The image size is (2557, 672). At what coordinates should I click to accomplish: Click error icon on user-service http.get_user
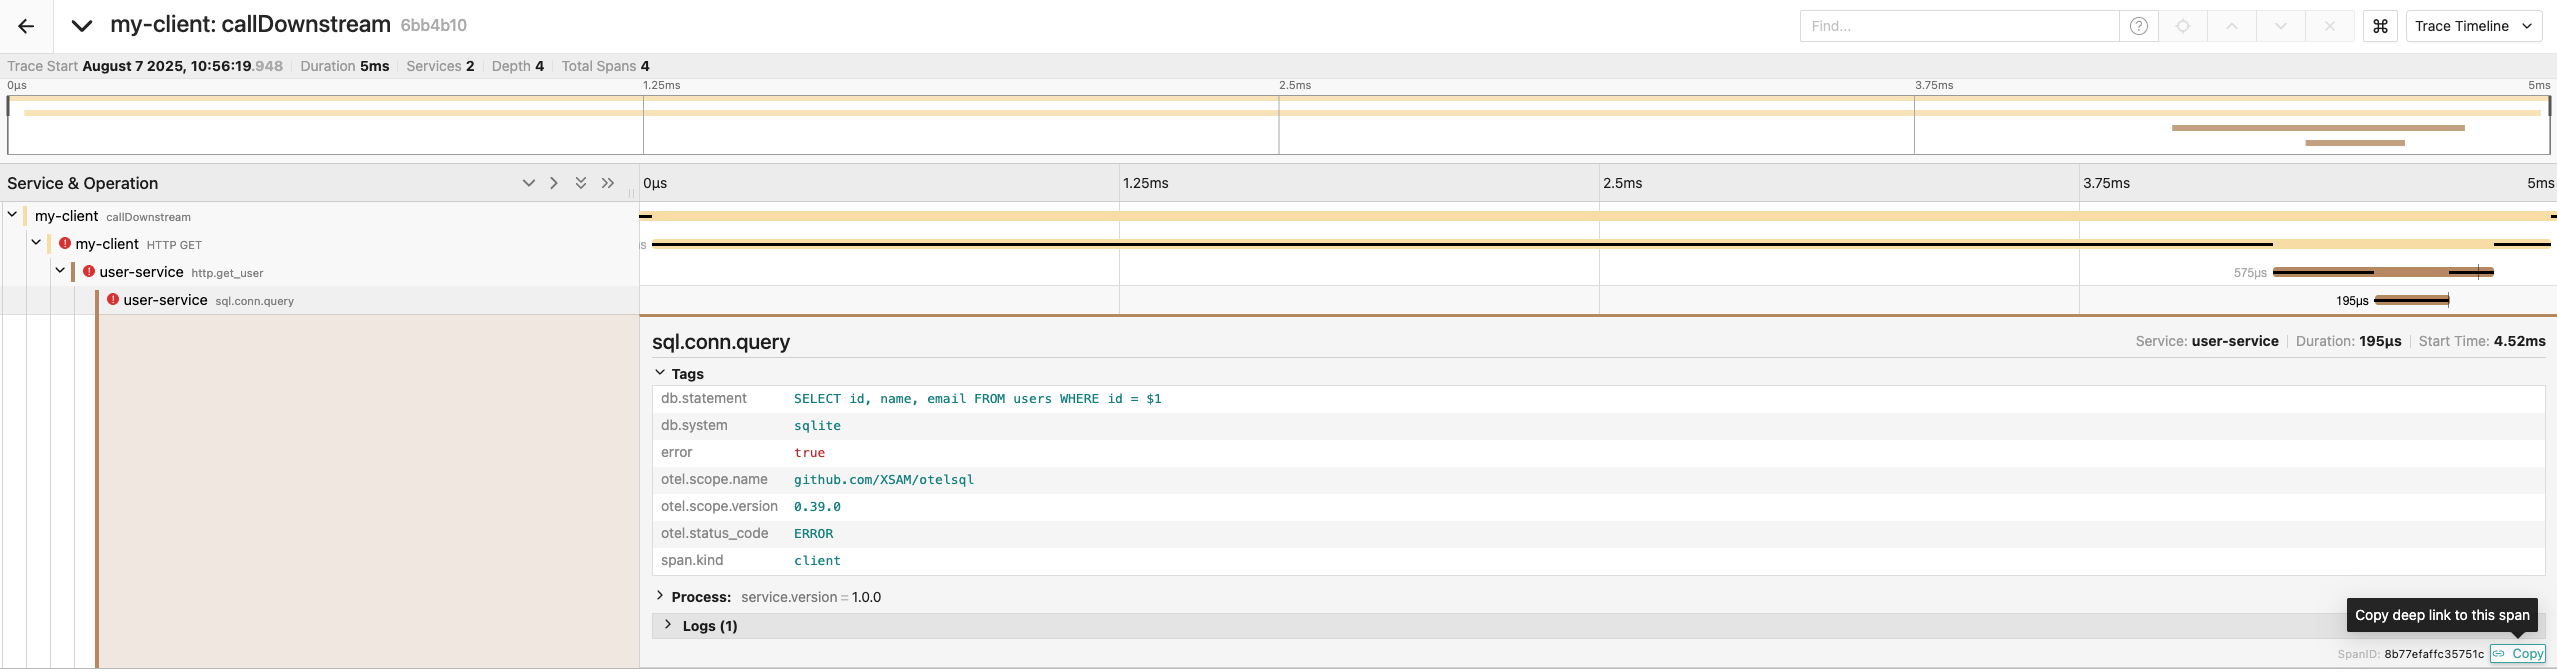pos(89,271)
